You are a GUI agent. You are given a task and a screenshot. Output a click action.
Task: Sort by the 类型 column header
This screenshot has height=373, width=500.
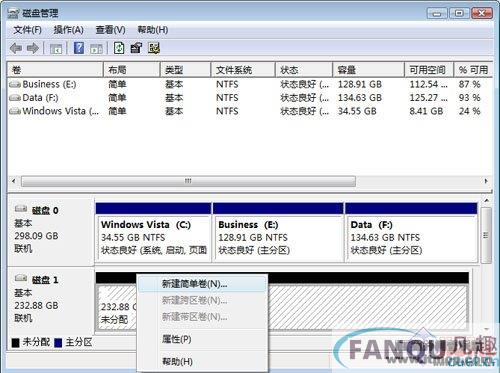click(x=185, y=70)
